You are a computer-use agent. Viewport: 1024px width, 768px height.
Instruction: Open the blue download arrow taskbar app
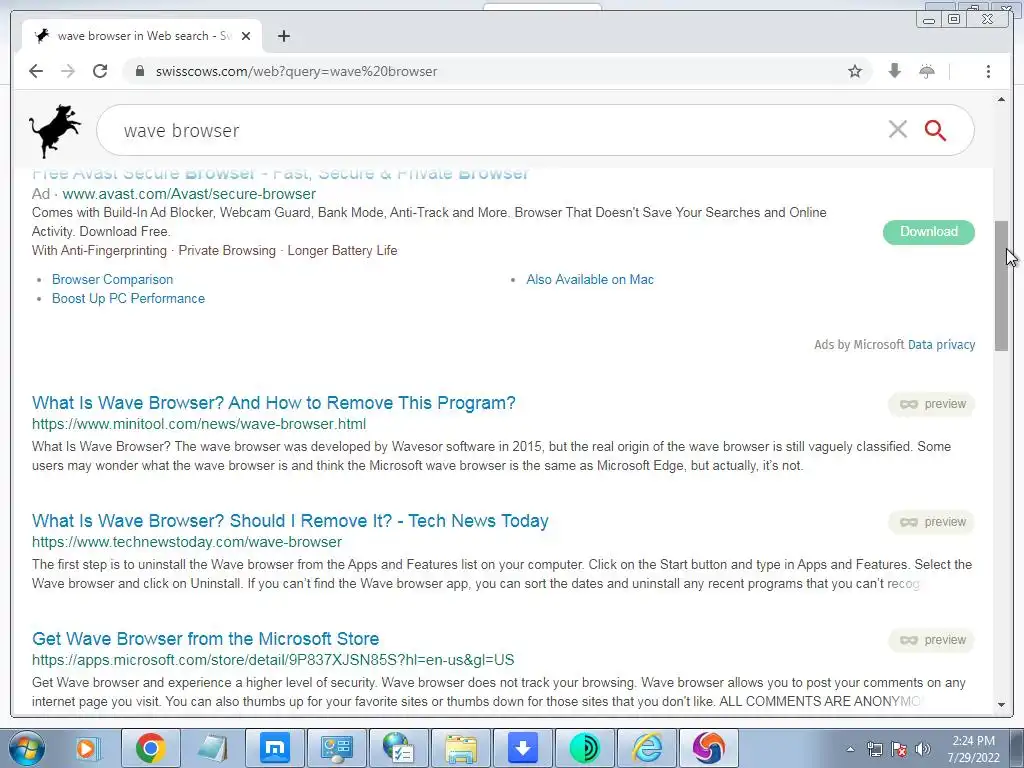coord(522,748)
